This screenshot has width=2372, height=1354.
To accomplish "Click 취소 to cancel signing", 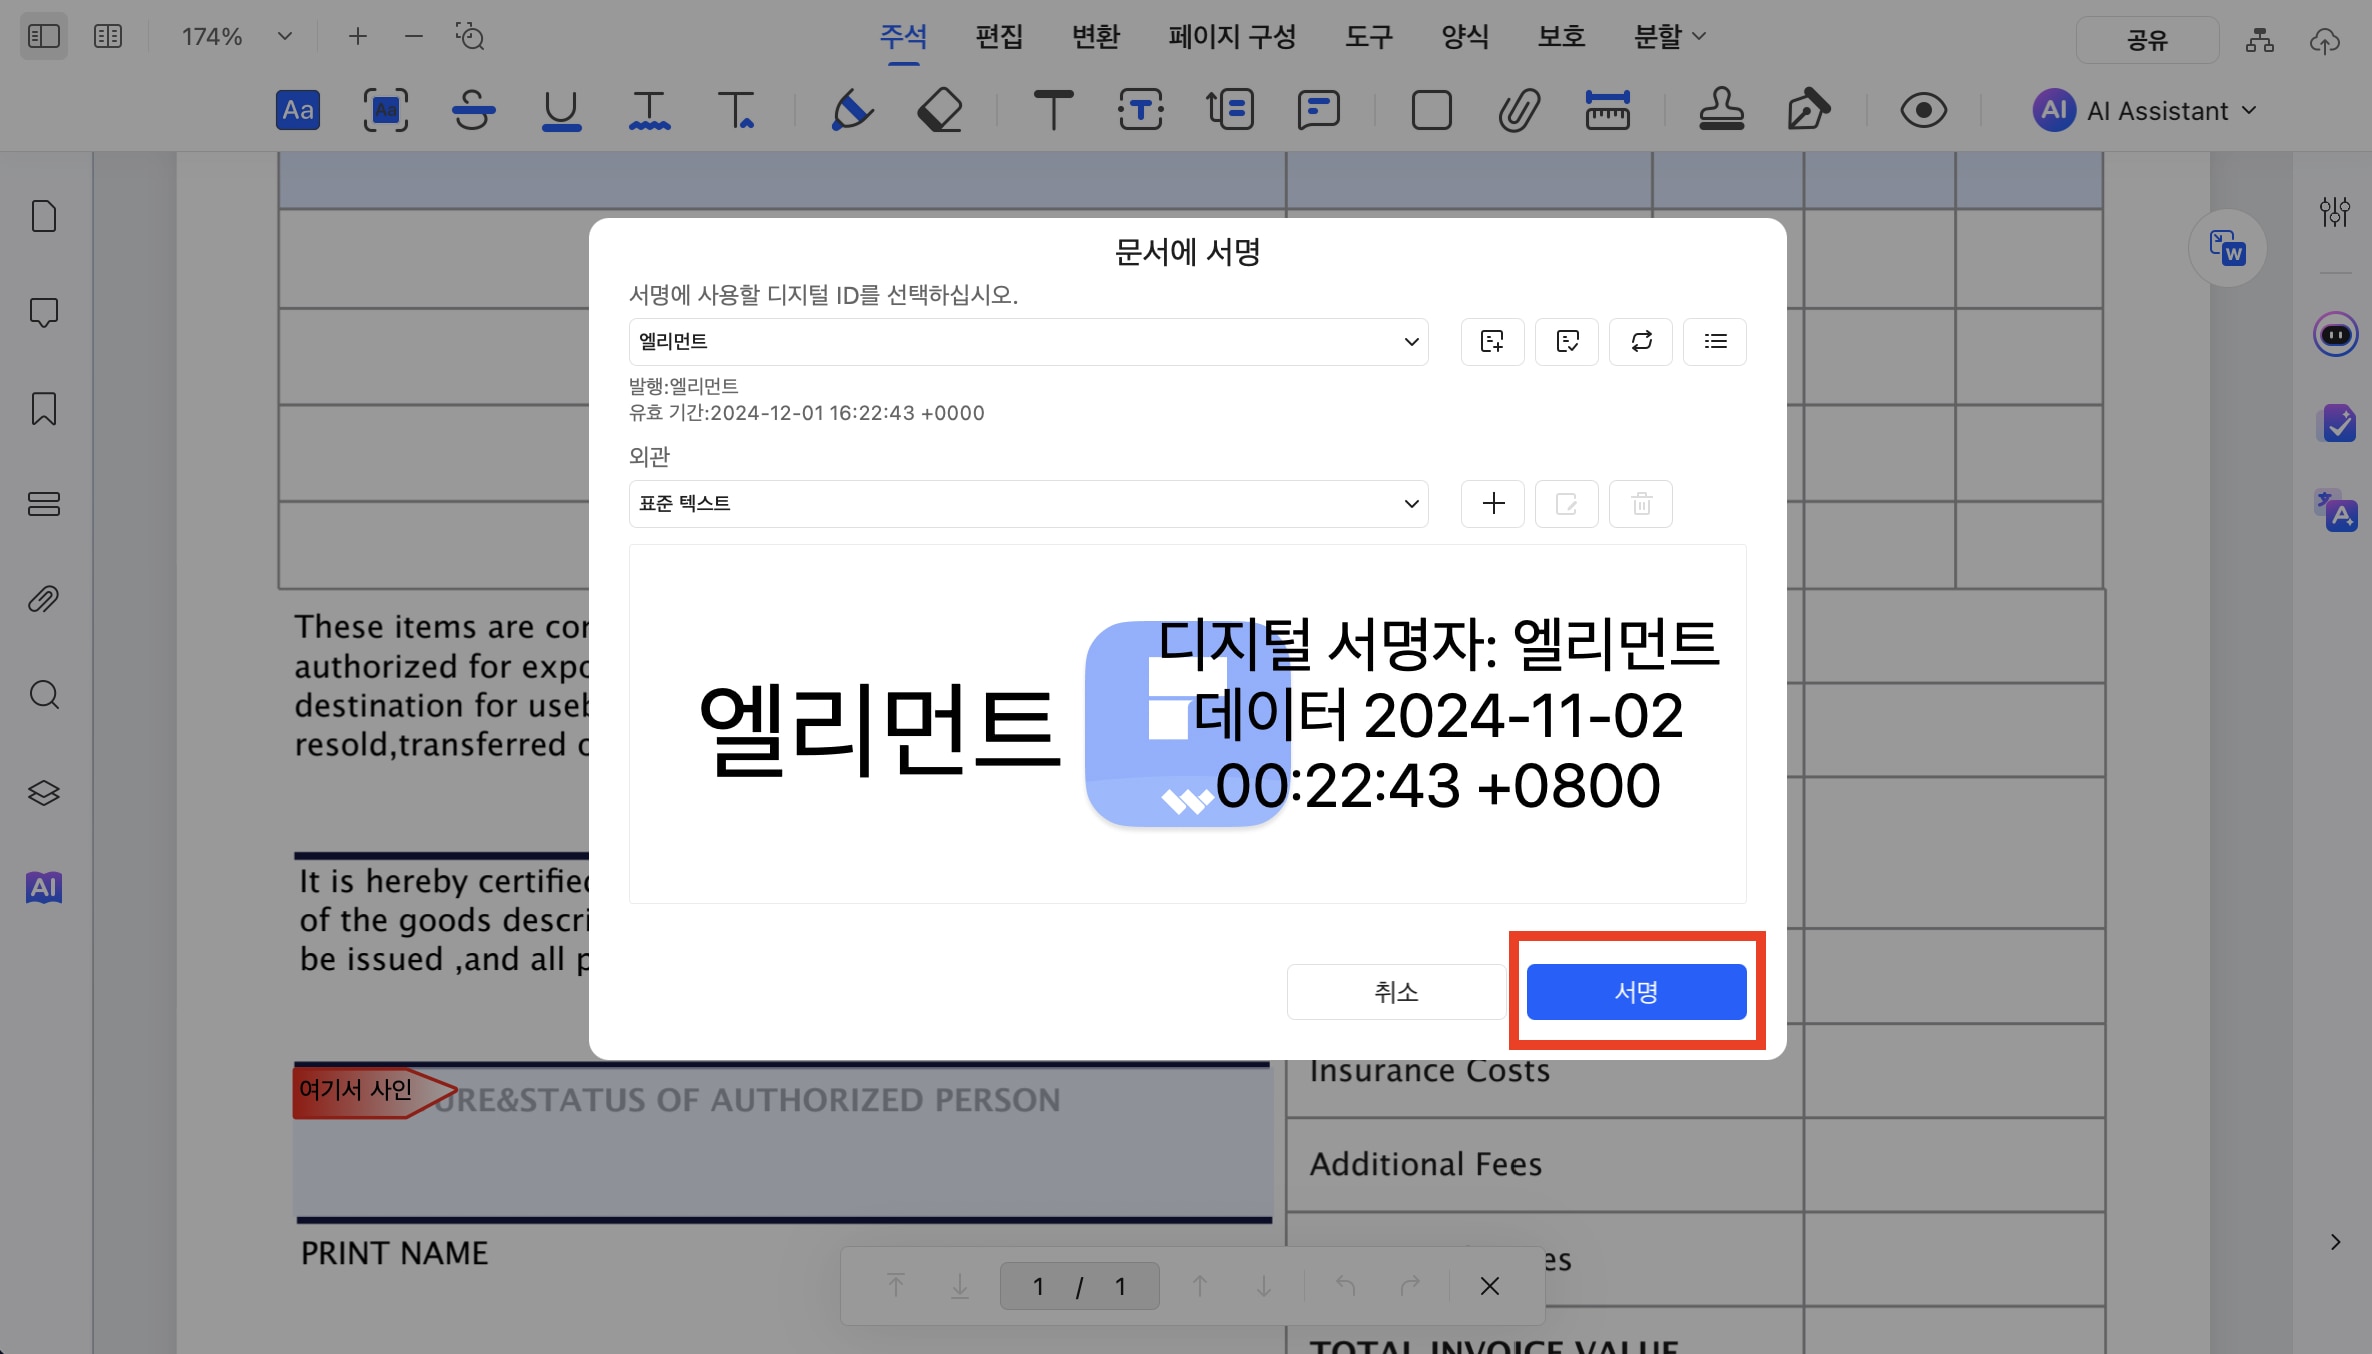I will pyautogui.click(x=1393, y=991).
